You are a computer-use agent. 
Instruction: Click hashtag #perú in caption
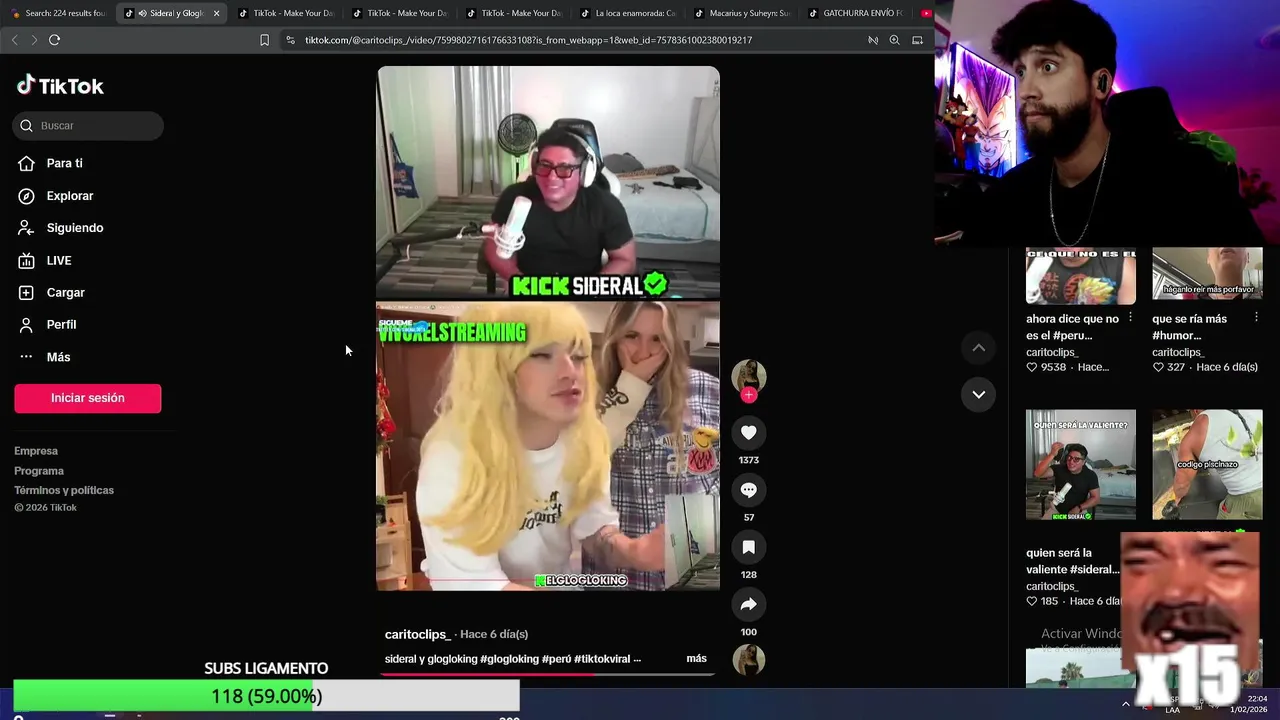pyautogui.click(x=556, y=659)
